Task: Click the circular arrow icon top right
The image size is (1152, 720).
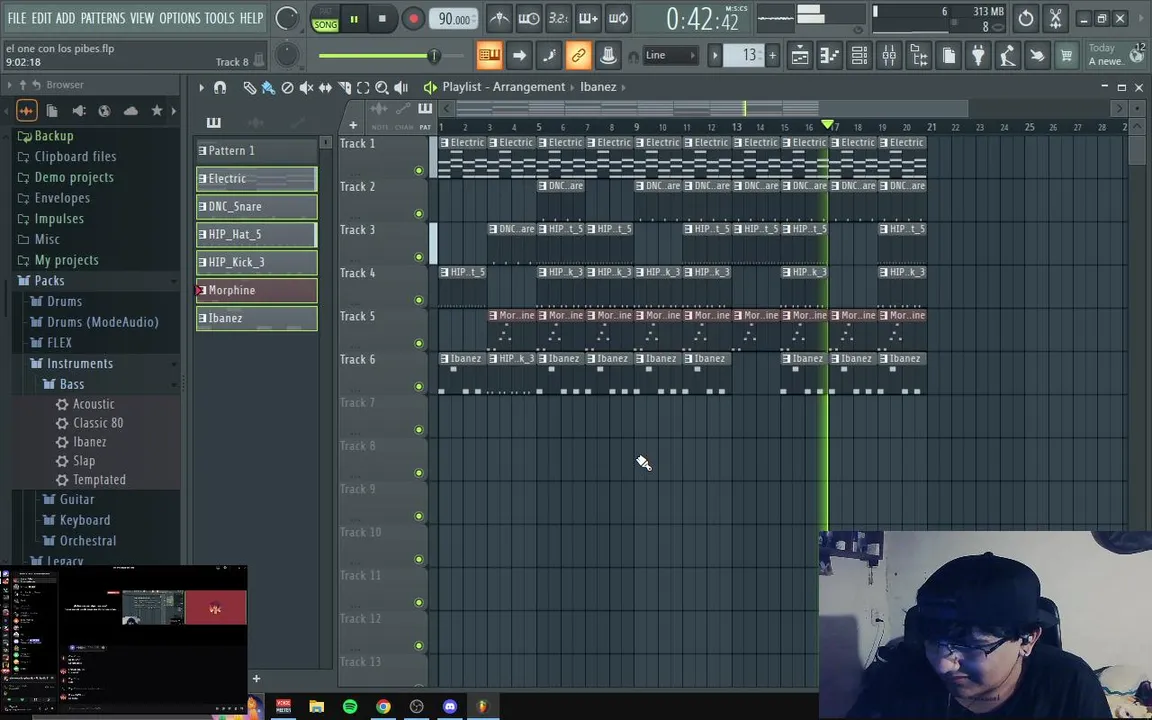Action: (x=1026, y=18)
